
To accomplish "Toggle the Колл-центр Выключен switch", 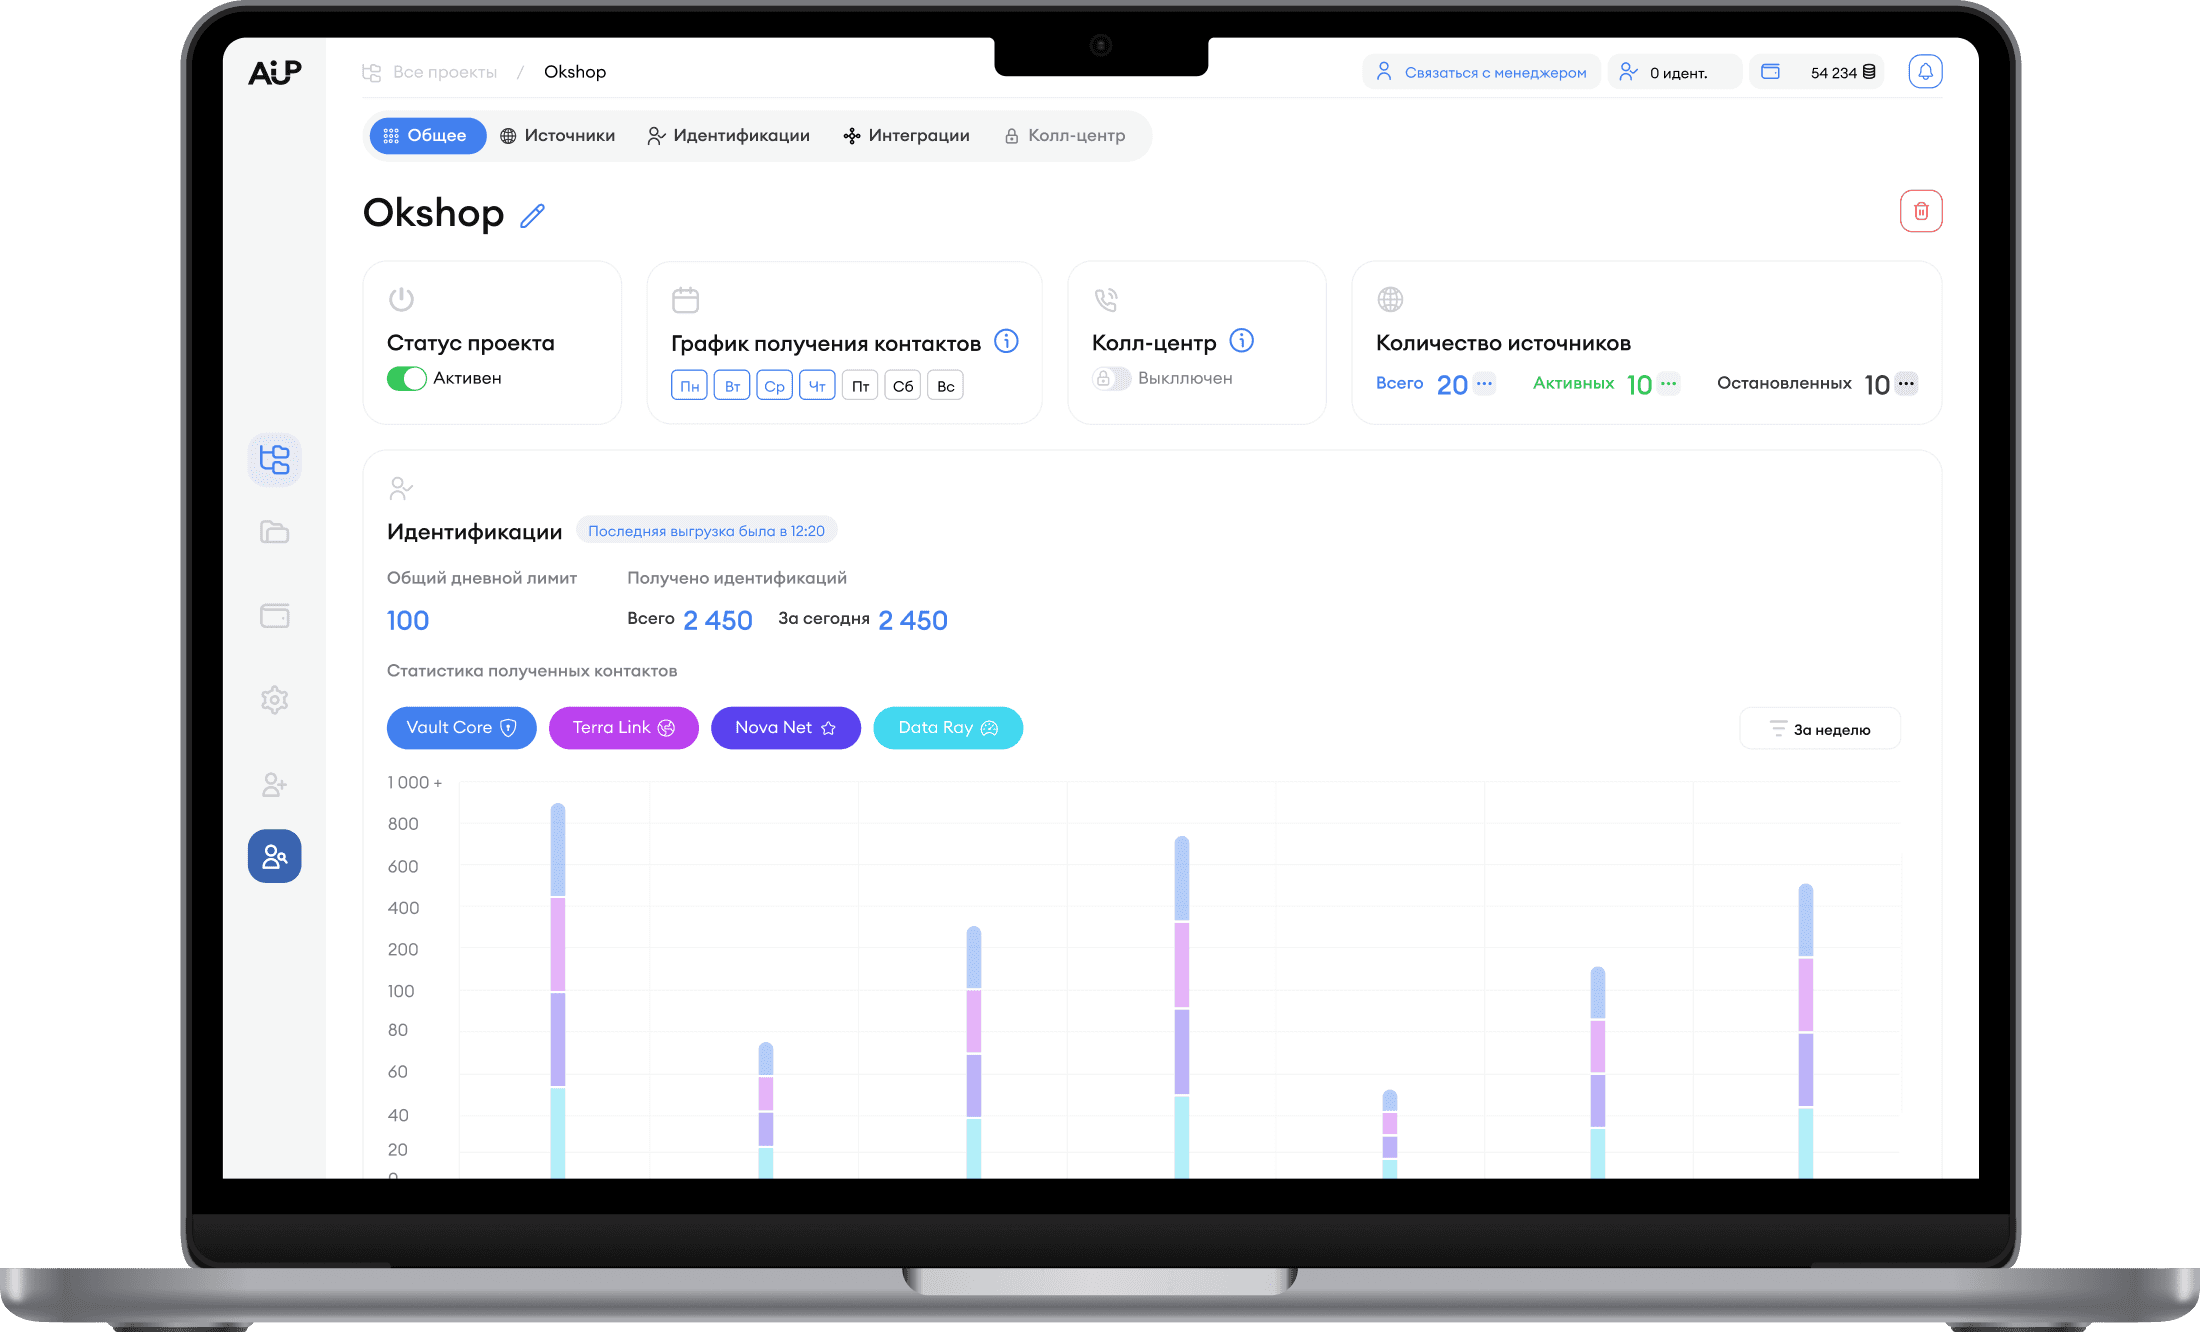I will (x=1111, y=379).
